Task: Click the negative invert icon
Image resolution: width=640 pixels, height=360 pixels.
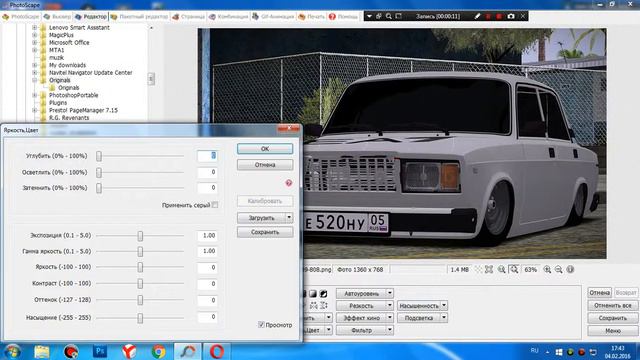Action: coord(323,293)
